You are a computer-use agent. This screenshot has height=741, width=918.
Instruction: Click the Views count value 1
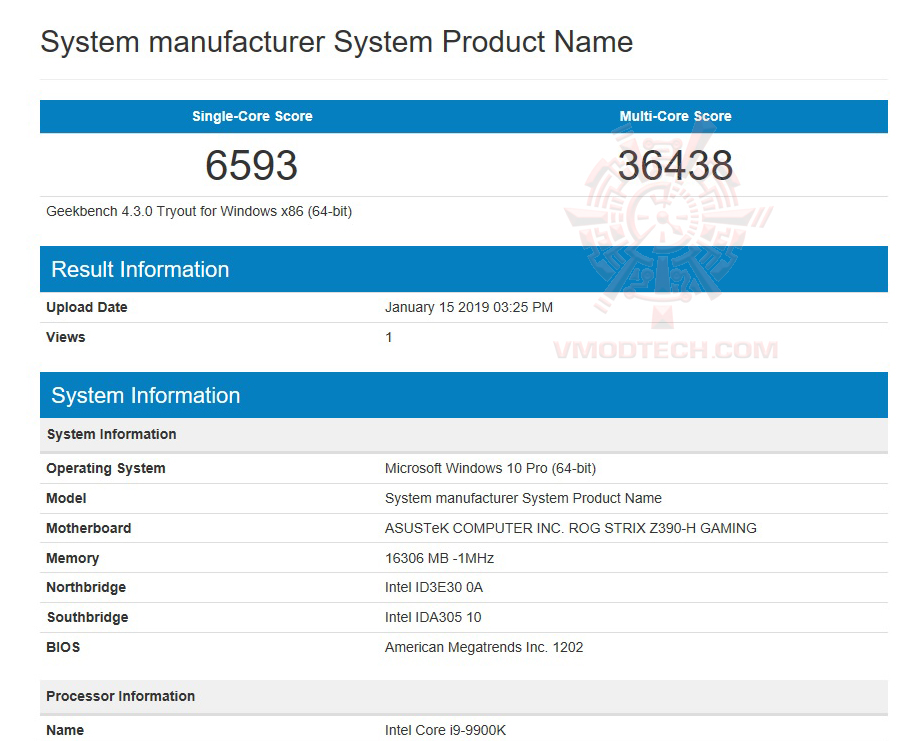tap(389, 337)
